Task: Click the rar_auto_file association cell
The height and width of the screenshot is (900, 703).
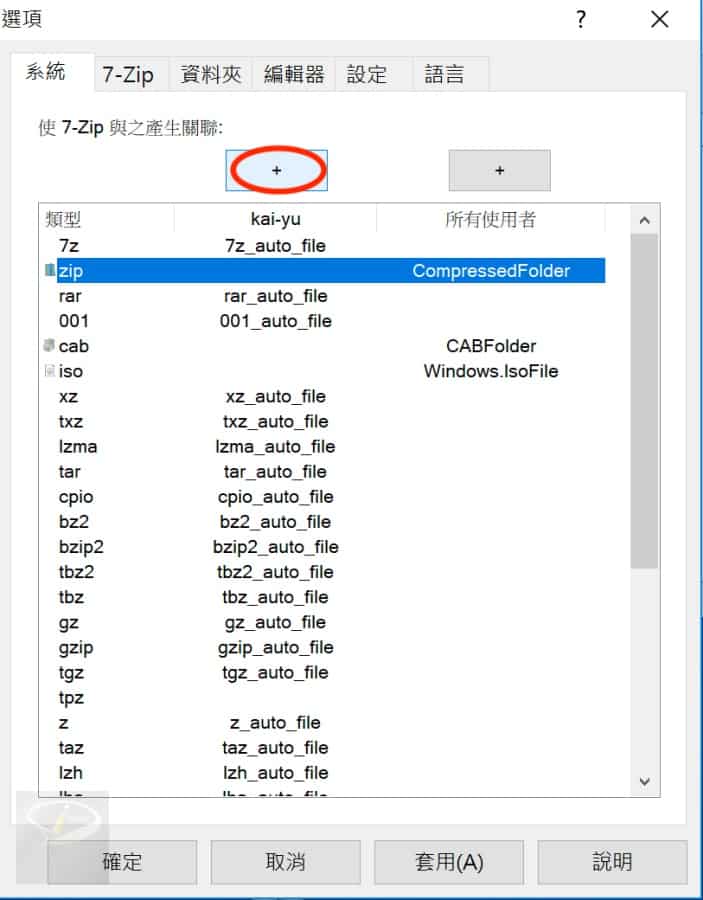Action: click(275, 296)
